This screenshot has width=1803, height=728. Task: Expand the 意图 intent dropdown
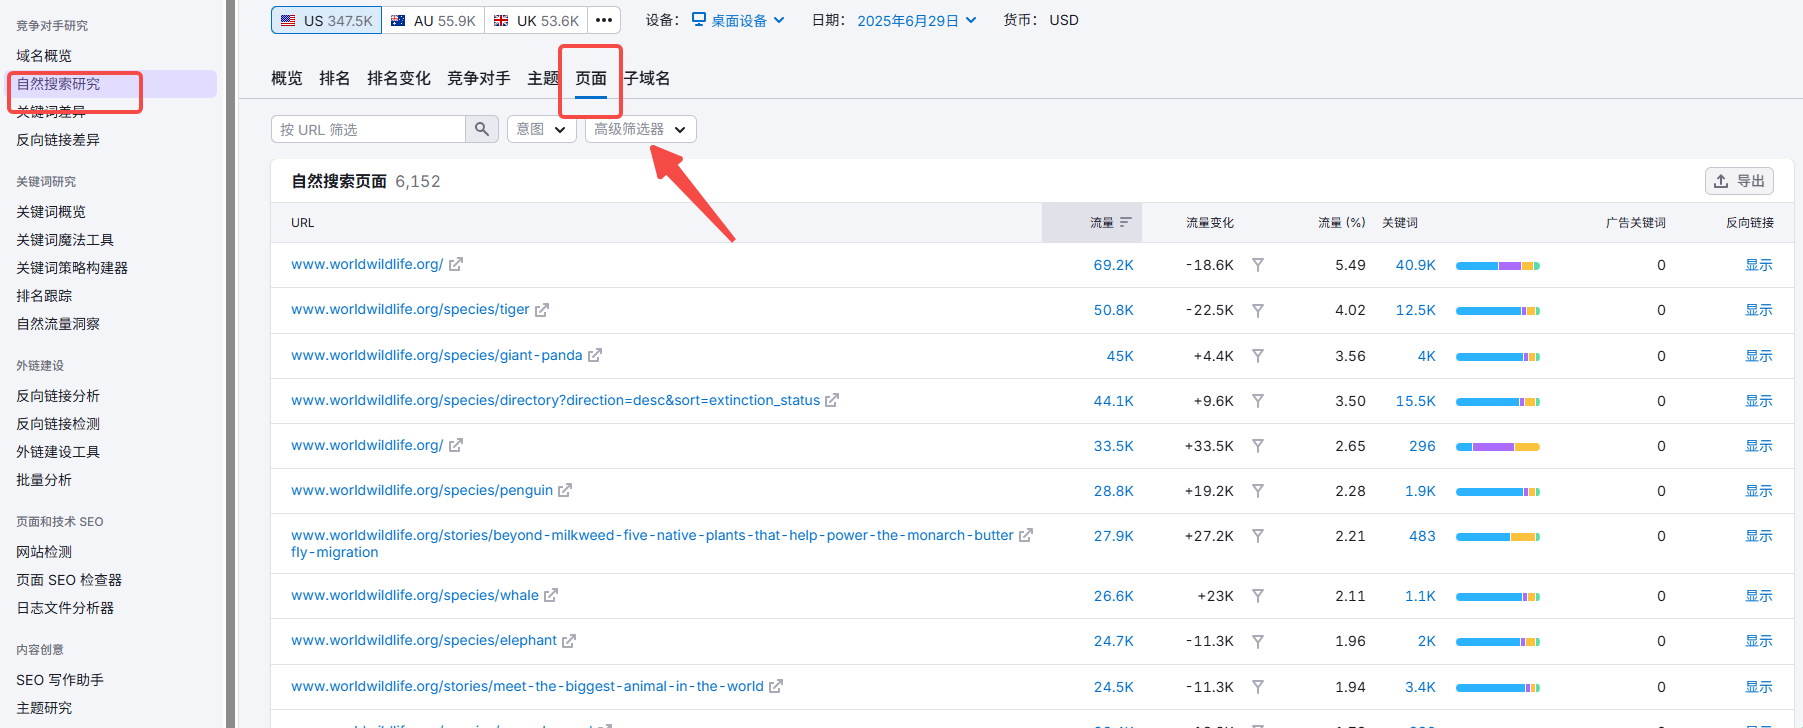[542, 129]
